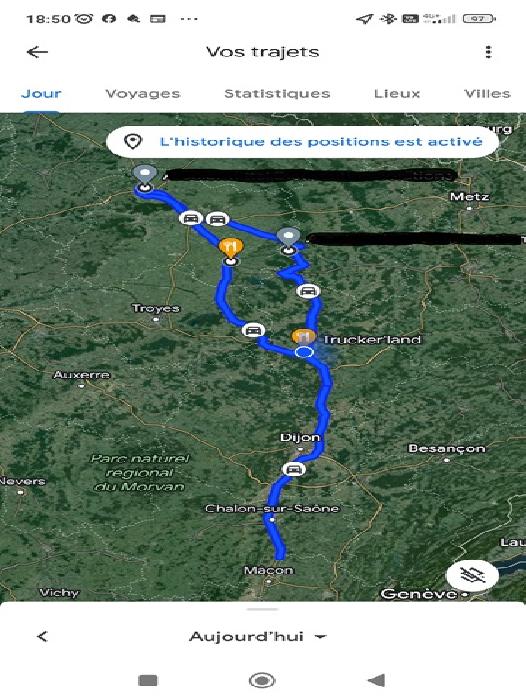Open the Lieux tab
The width and height of the screenshot is (526, 700).
397,94
